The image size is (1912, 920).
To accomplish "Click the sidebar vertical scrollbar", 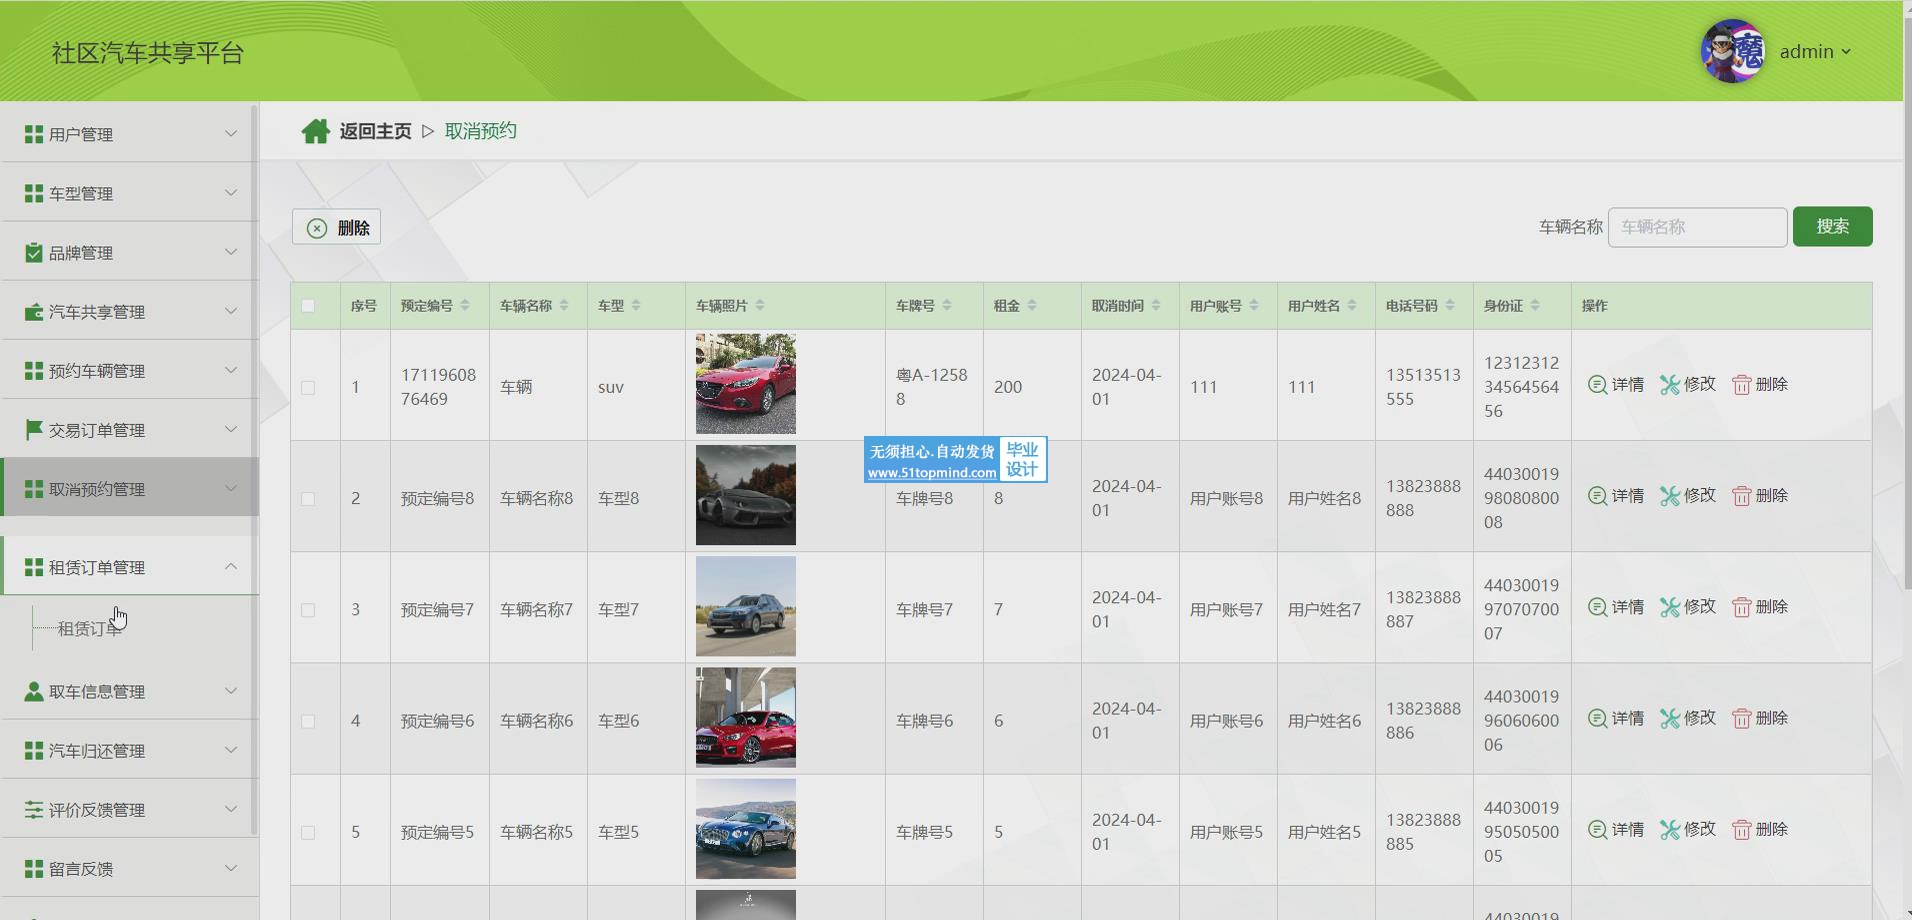I will coord(254,470).
